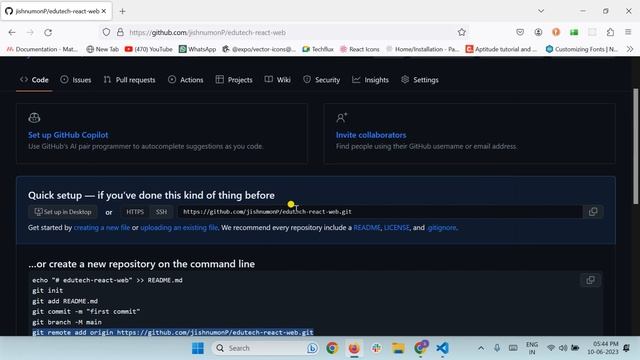Open the Code tab

34,80
